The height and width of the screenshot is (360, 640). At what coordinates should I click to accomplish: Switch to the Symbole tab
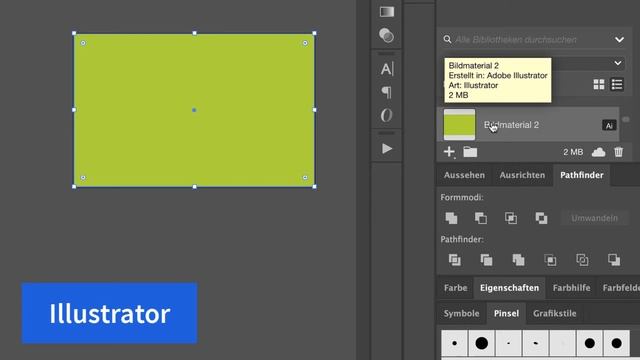[x=462, y=313]
